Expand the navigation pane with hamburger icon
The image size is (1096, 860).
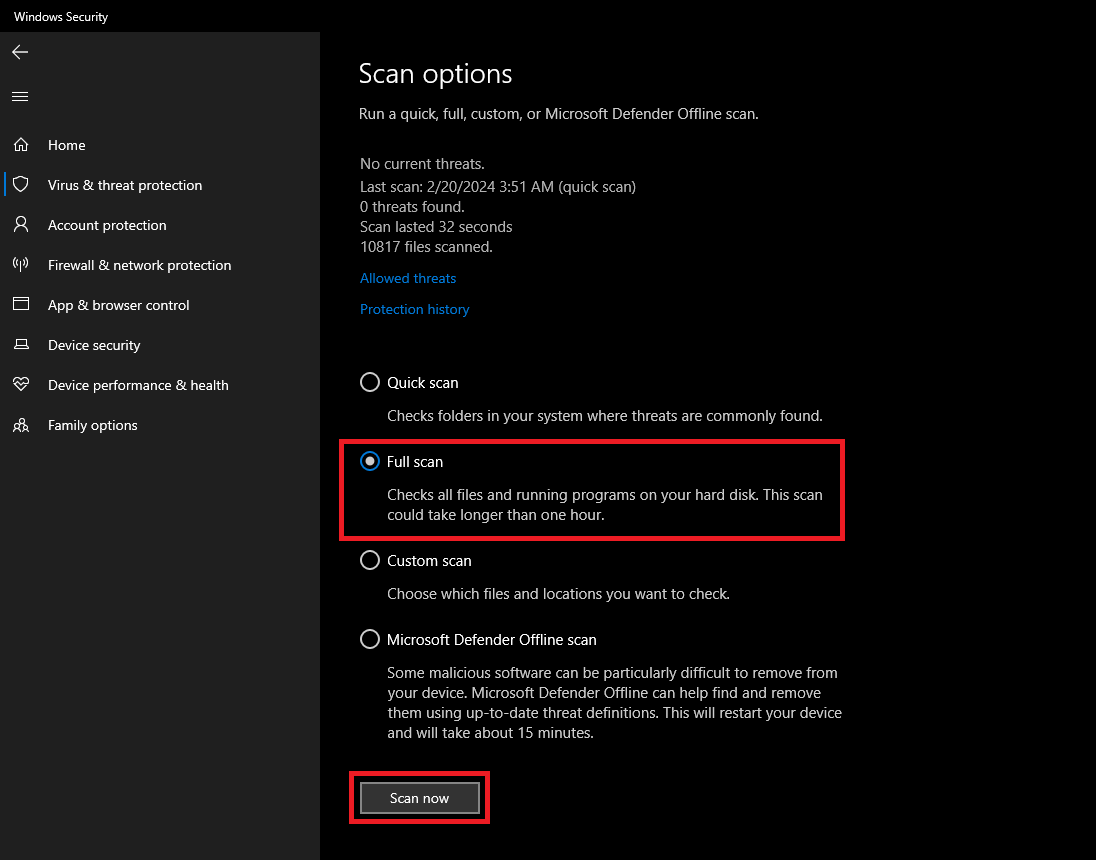click(x=19, y=96)
